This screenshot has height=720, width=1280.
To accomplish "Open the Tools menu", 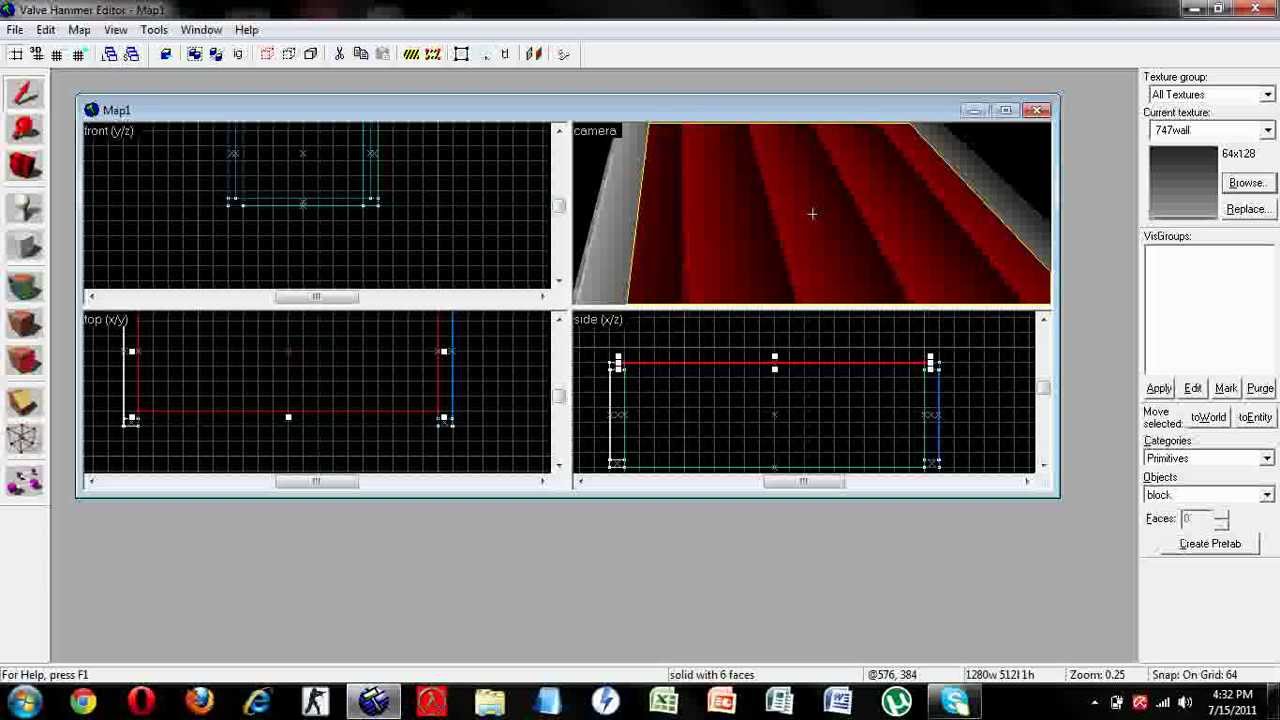I will pos(154,30).
